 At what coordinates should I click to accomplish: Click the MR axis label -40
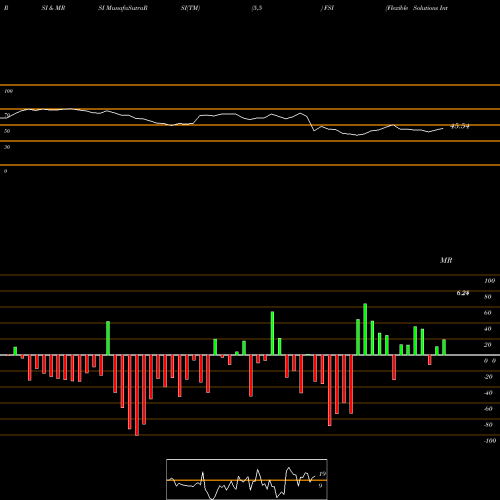click(488, 393)
